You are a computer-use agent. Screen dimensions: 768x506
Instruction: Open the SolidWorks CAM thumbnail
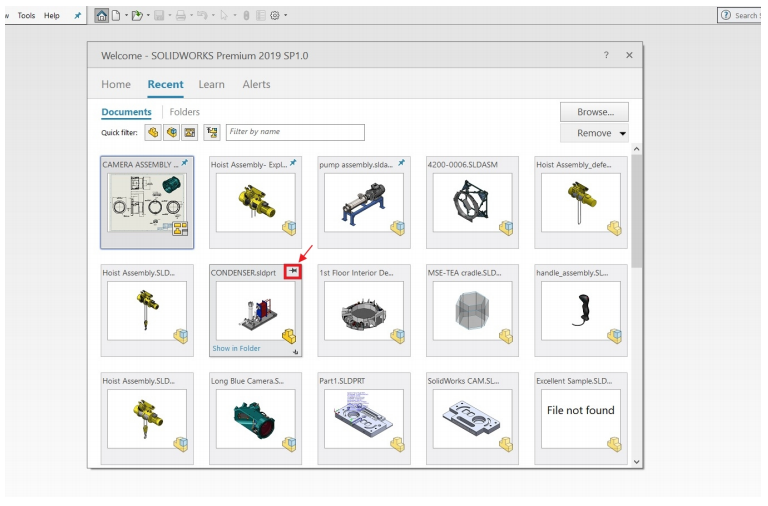click(473, 419)
